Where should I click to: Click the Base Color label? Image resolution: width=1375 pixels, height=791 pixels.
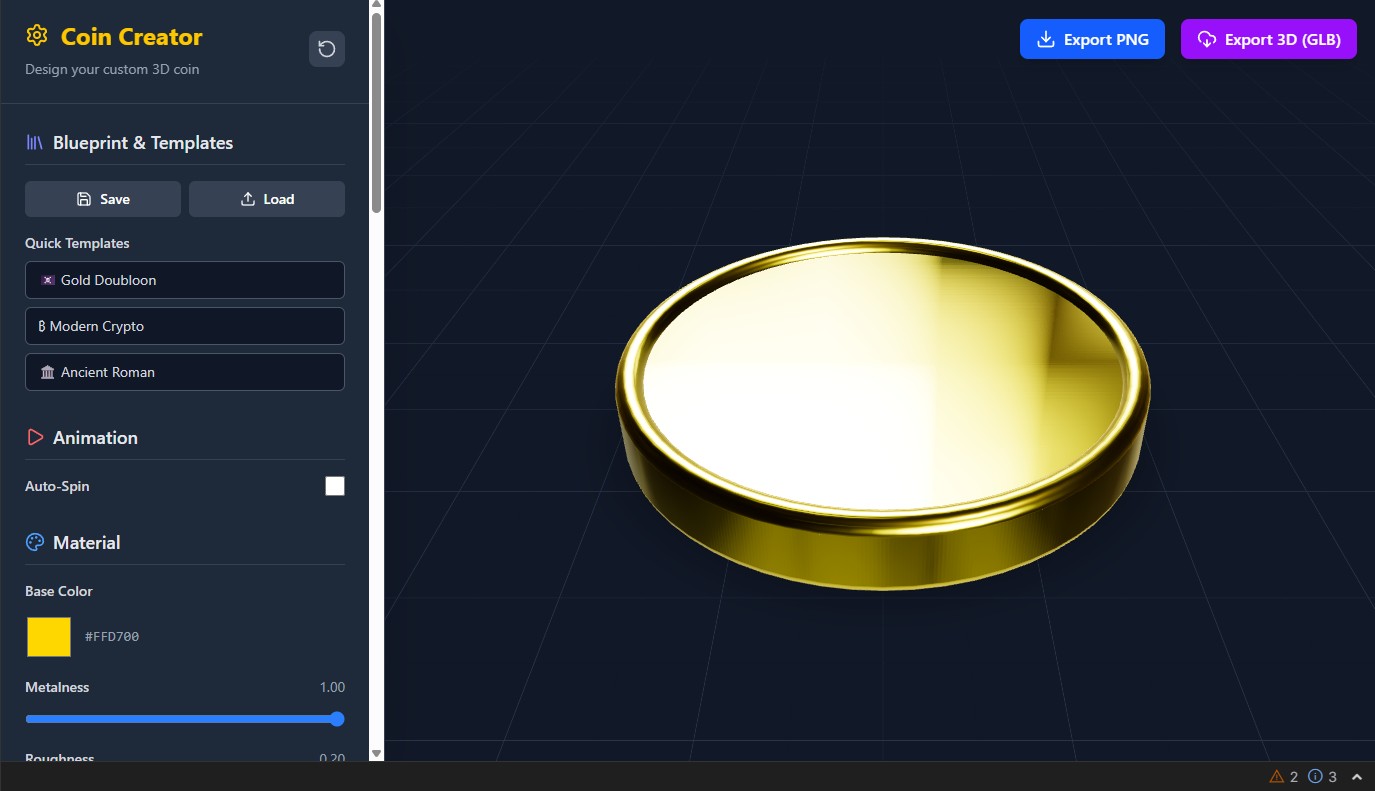[x=59, y=591]
